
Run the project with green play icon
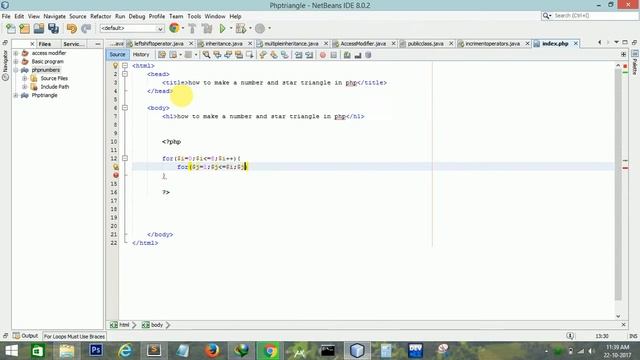pyautogui.click(x=222, y=28)
